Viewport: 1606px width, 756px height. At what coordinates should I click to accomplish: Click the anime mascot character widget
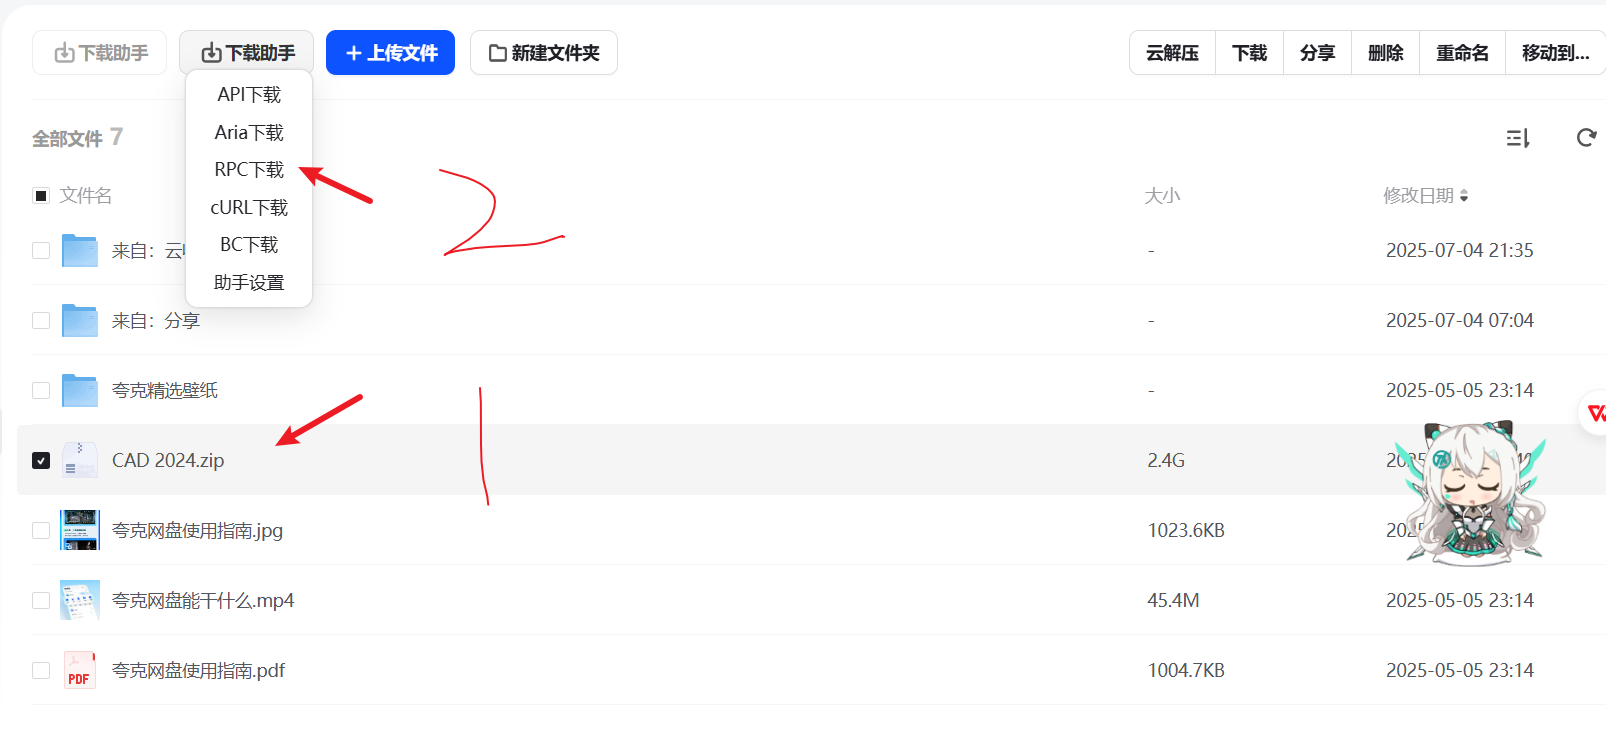(x=1476, y=492)
